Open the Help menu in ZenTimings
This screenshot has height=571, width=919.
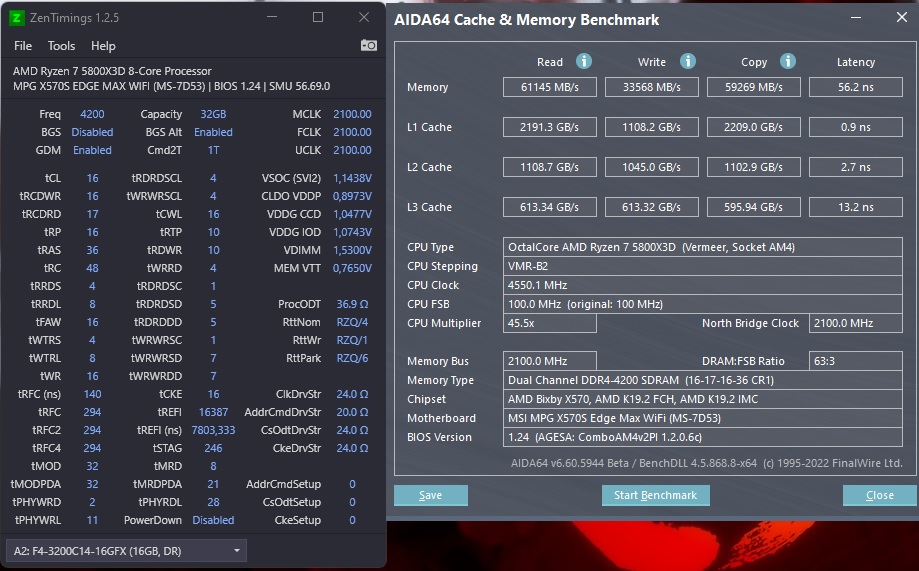[103, 46]
